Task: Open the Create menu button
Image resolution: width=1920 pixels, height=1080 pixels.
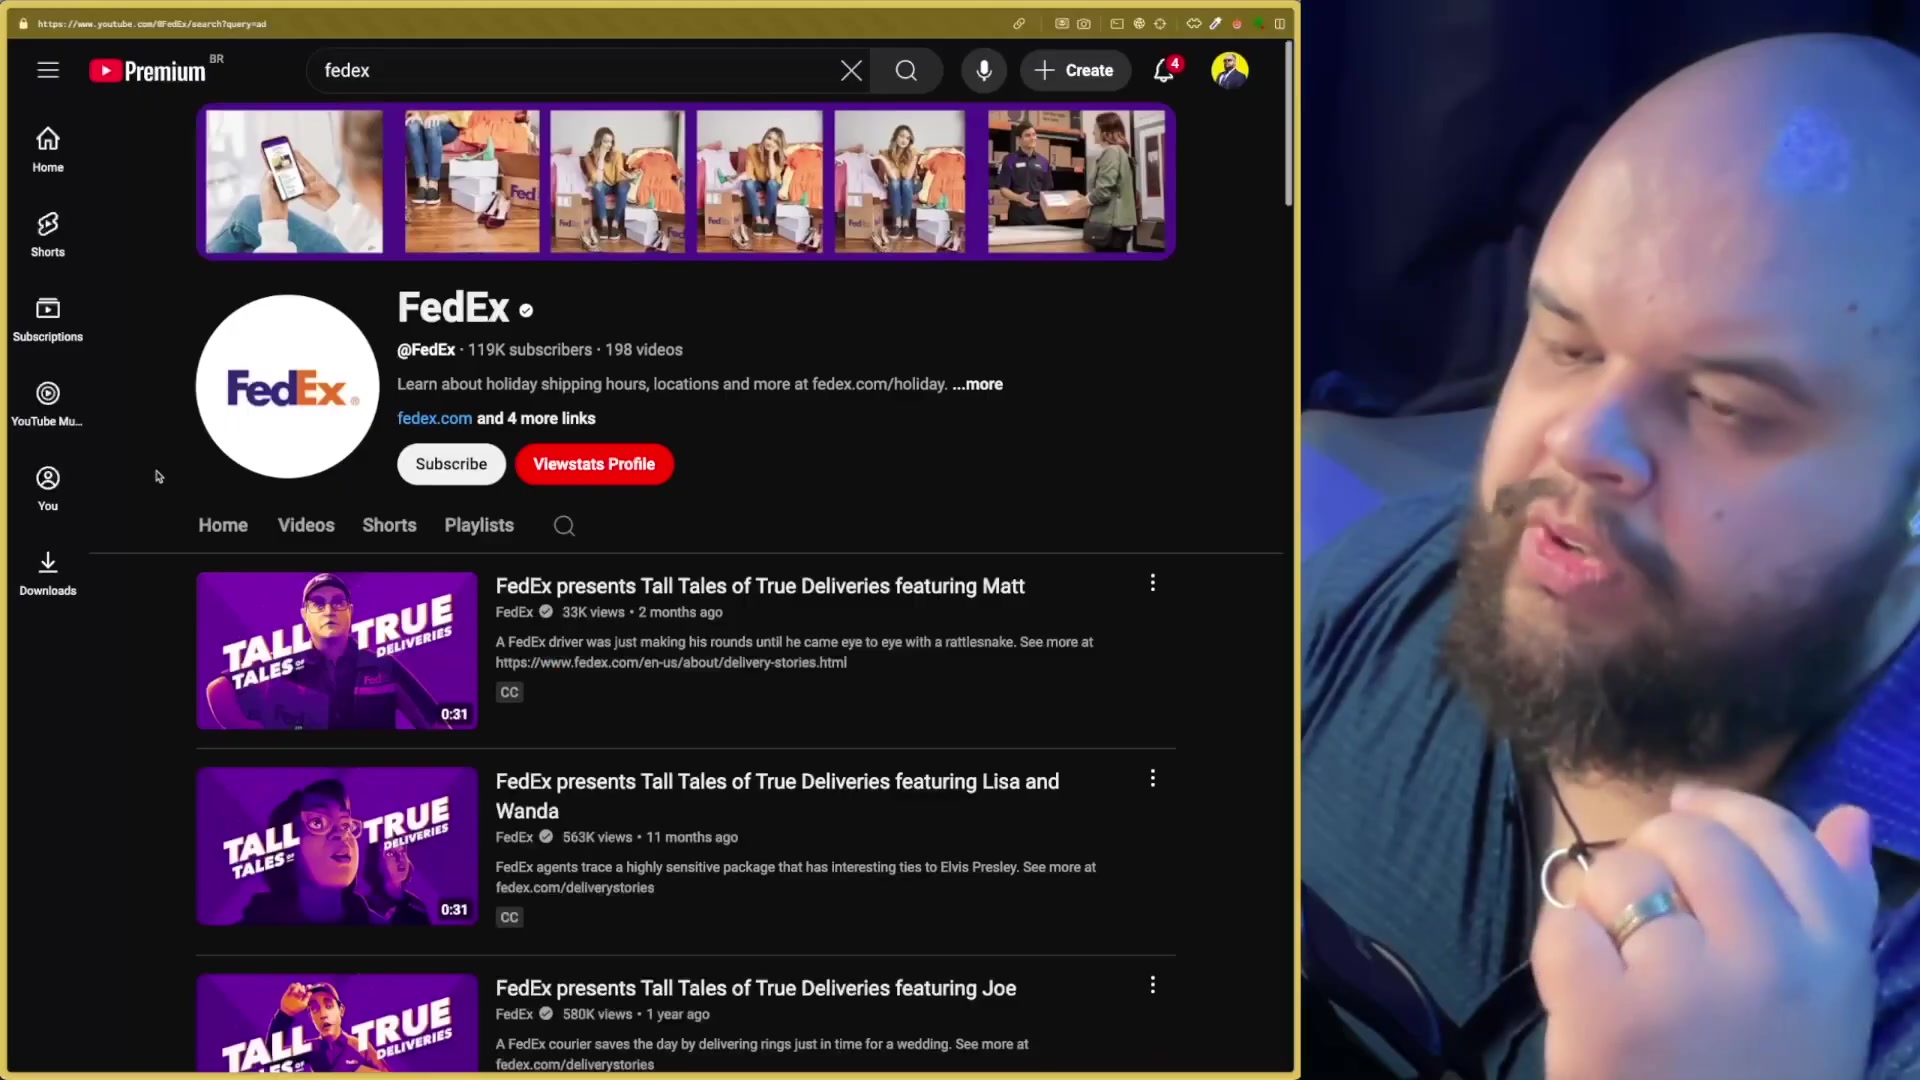Action: [1075, 70]
